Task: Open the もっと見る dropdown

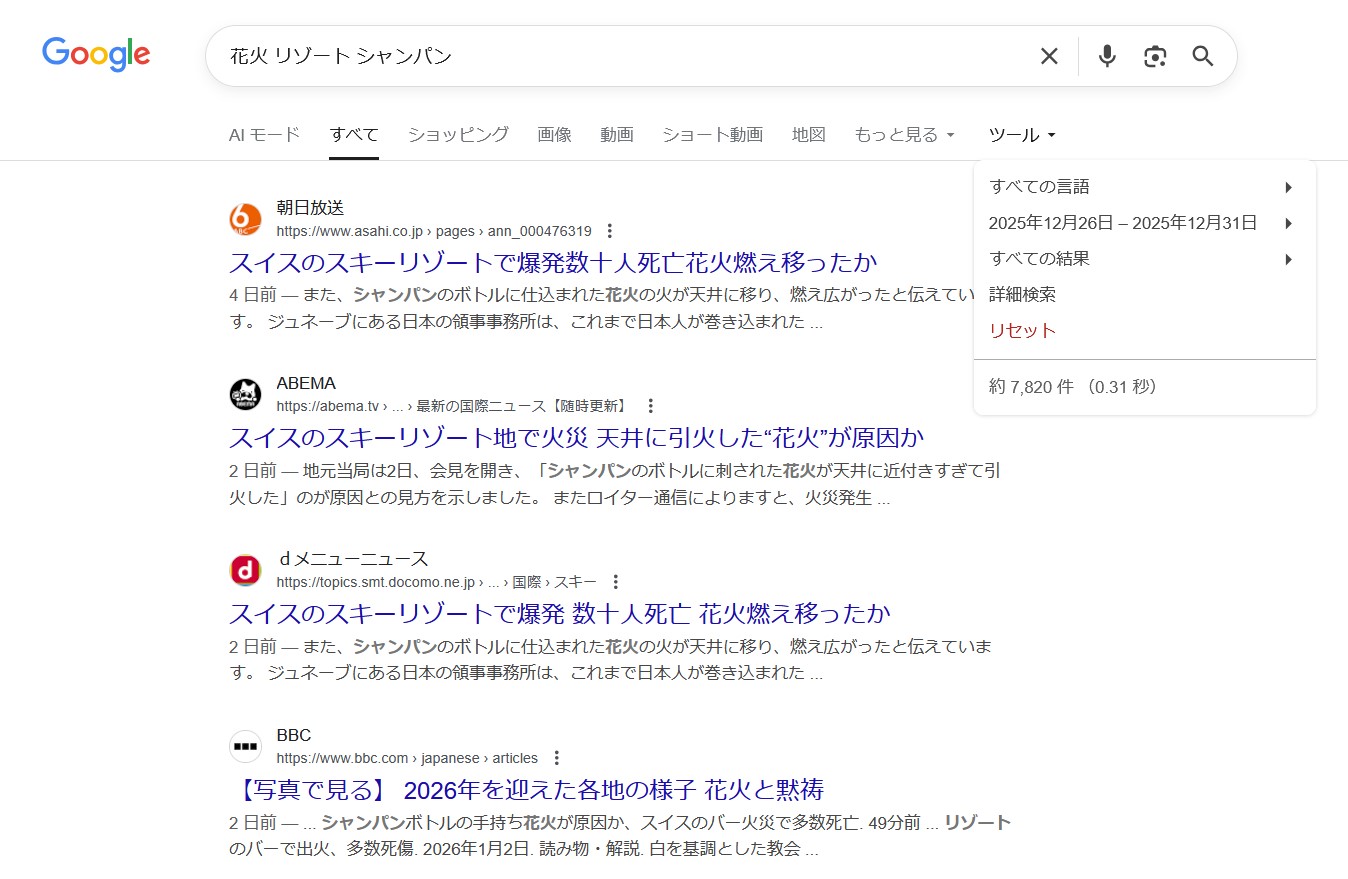Action: 904,135
